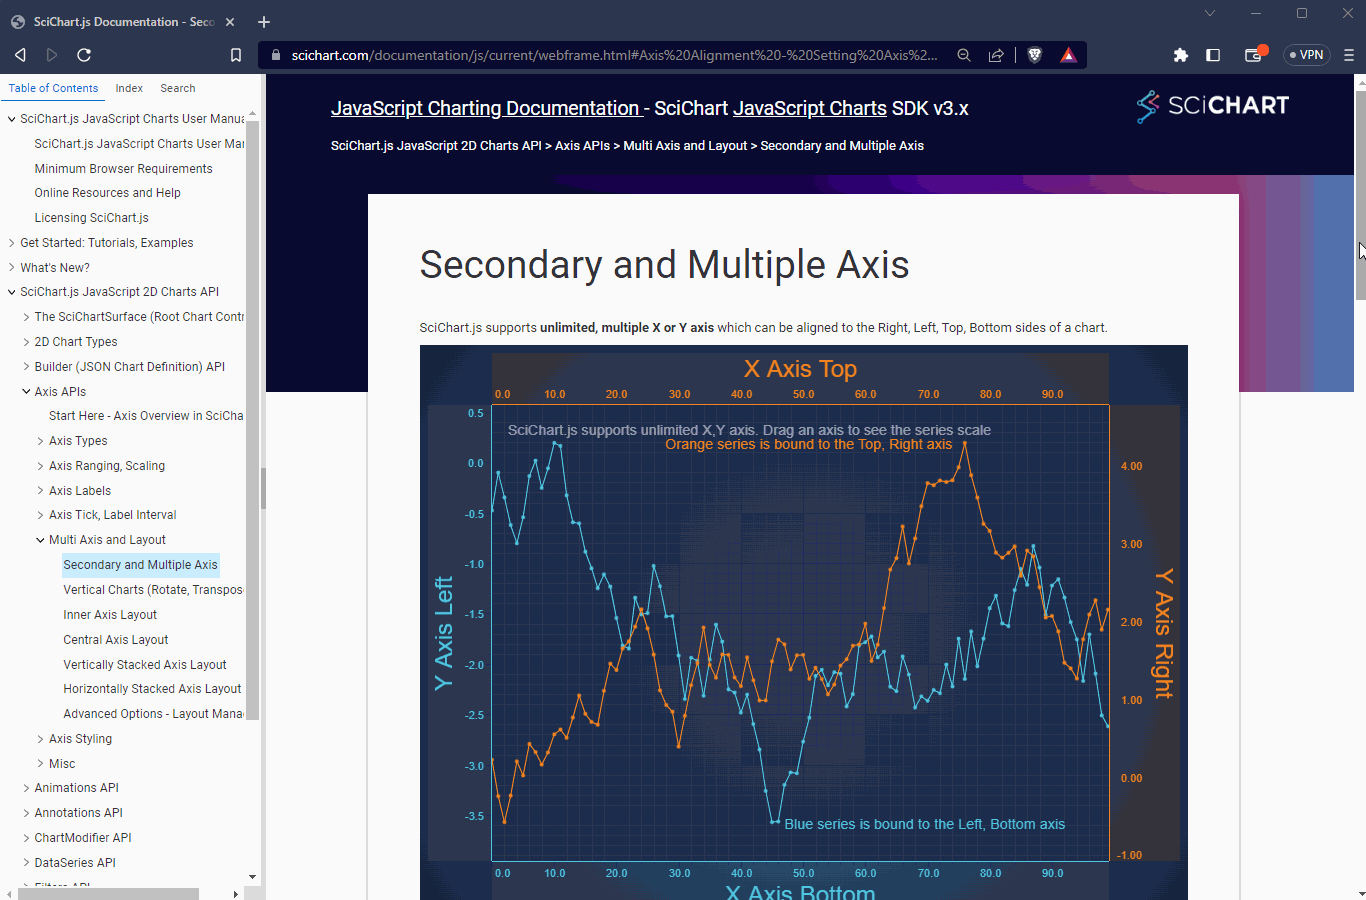Switch to the Index tab
Screen dimensions: 1366x900
(x=129, y=88)
